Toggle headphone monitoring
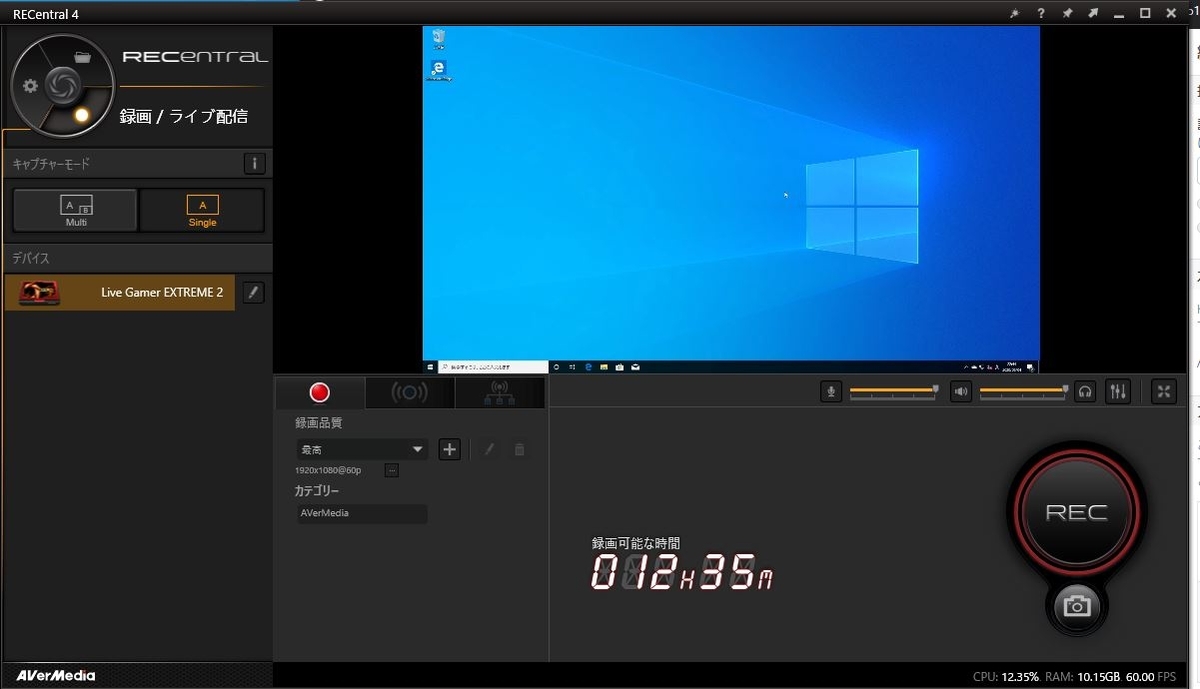Image resolution: width=1200 pixels, height=689 pixels. [1085, 392]
